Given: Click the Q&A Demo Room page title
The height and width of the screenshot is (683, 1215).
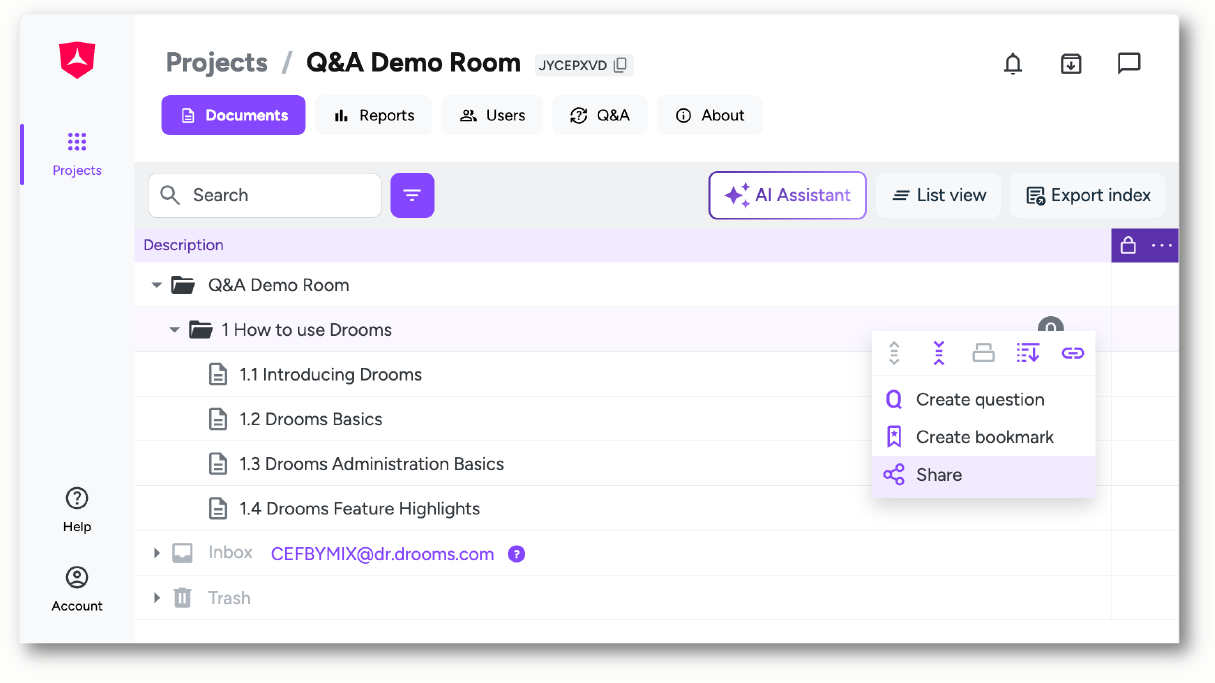Looking at the screenshot, I should pos(413,63).
